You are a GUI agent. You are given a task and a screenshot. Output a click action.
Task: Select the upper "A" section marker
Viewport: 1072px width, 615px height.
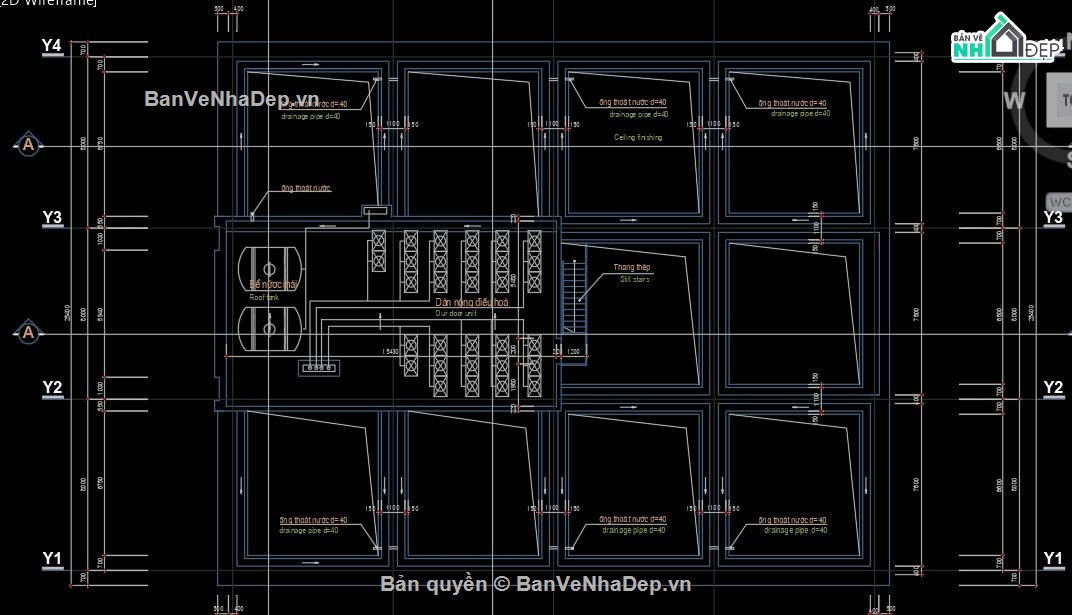pyautogui.click(x=28, y=144)
